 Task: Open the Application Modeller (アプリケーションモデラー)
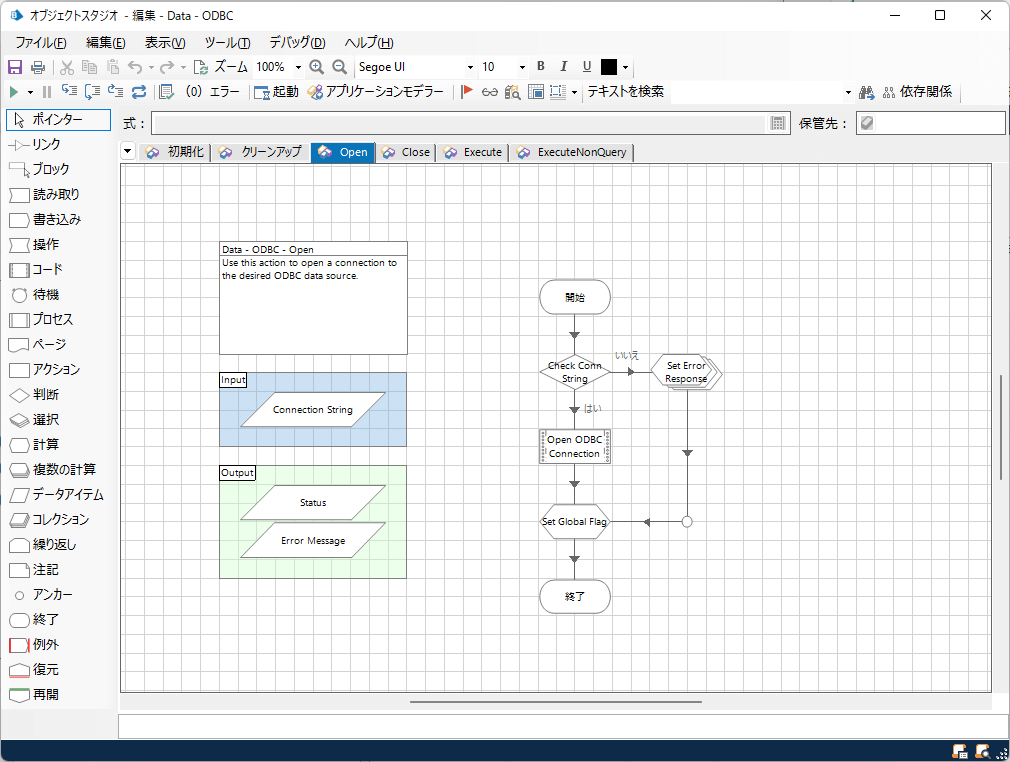(x=375, y=92)
